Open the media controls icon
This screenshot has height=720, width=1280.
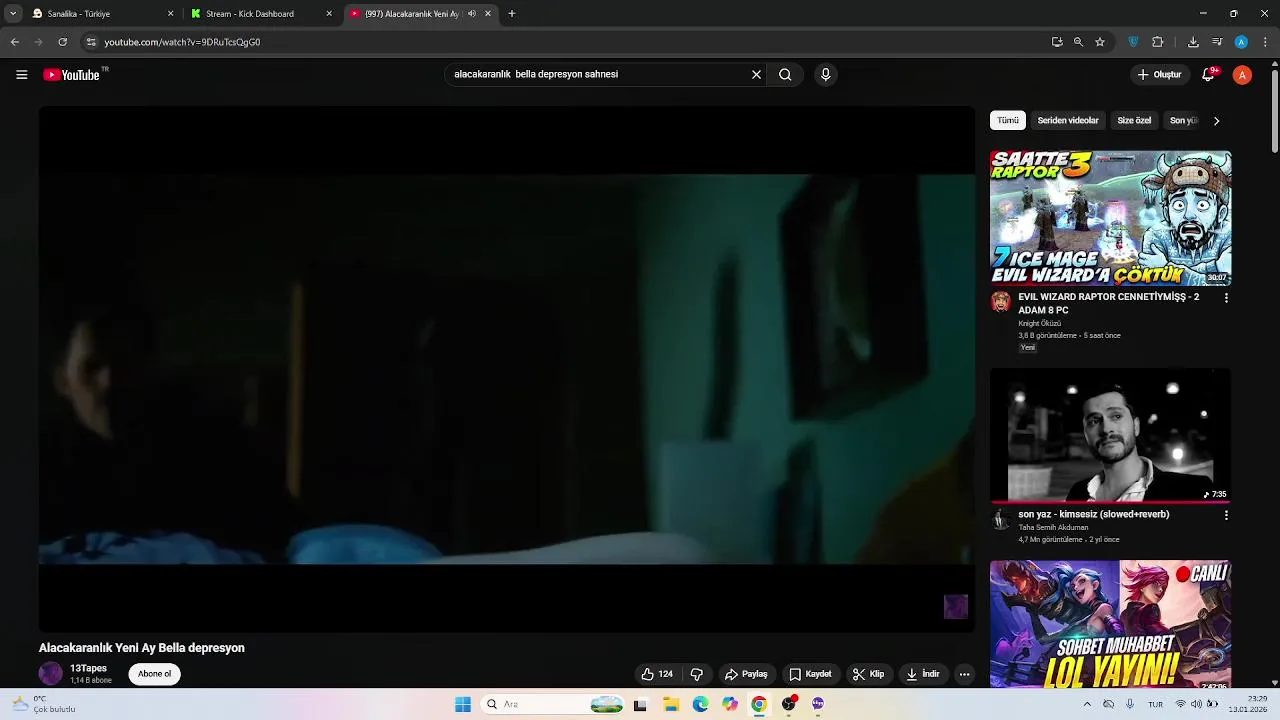(x=1217, y=42)
